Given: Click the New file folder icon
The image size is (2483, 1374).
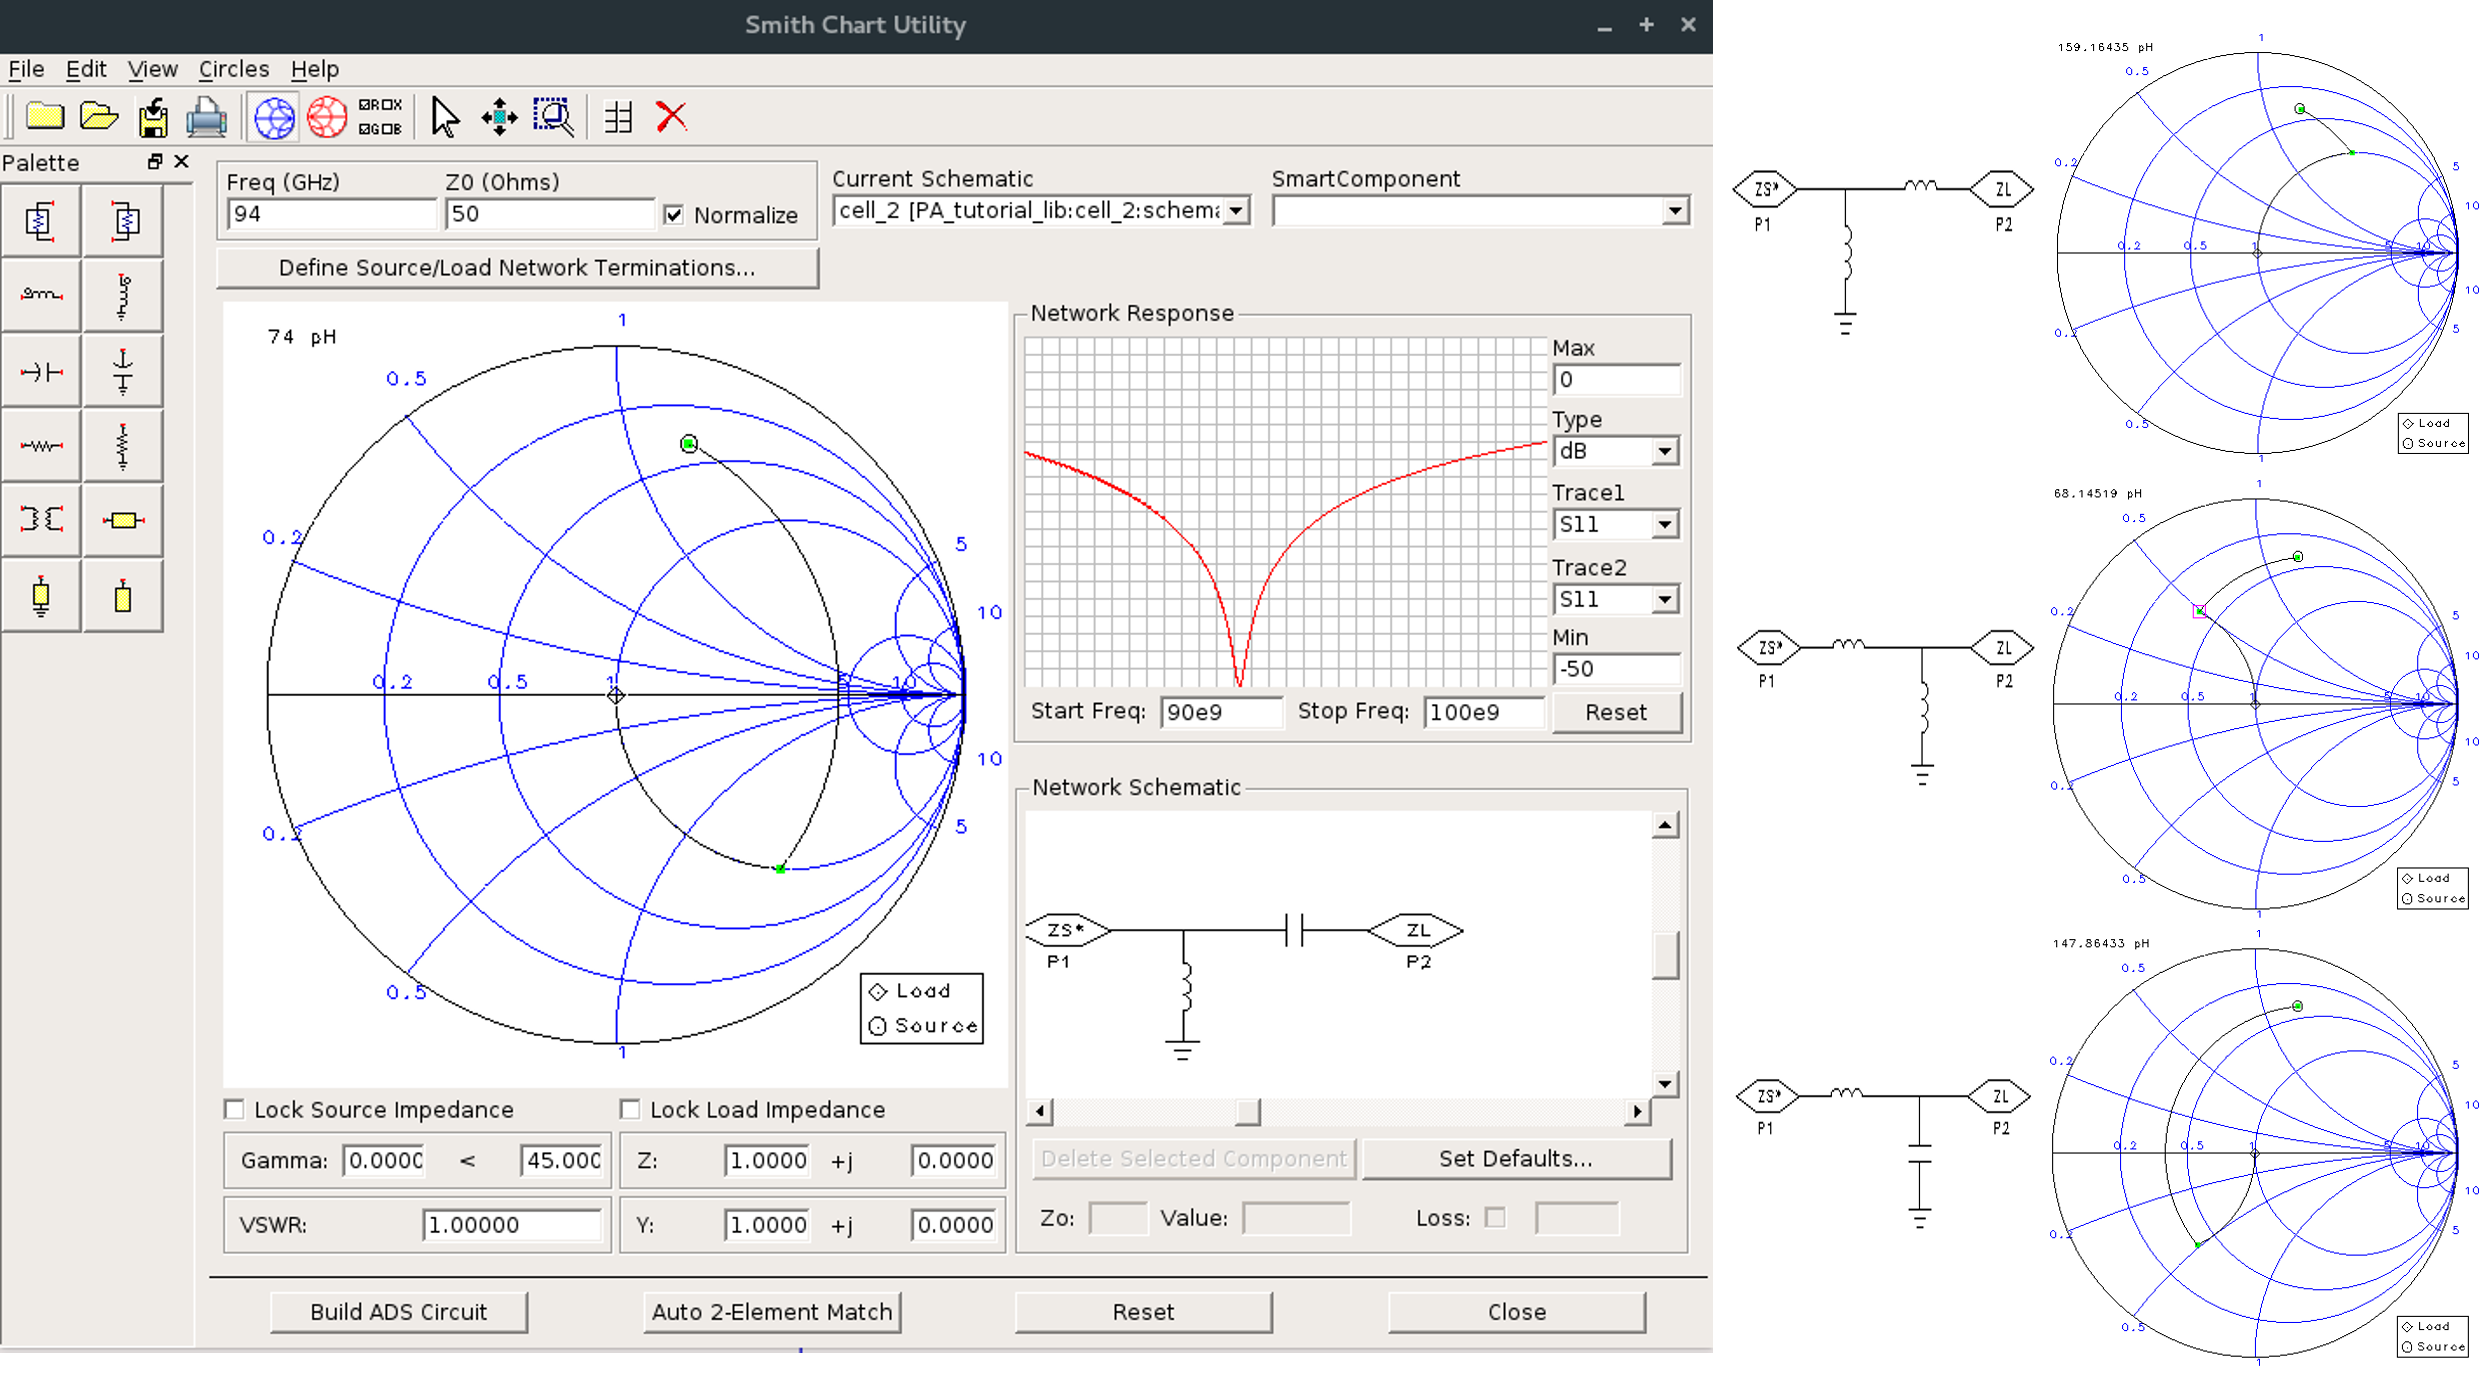Looking at the screenshot, I should [44, 117].
